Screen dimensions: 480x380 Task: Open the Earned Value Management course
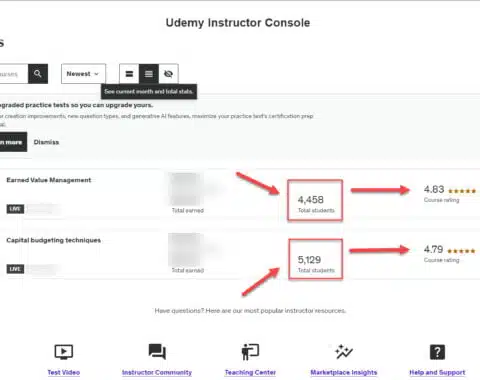49,180
